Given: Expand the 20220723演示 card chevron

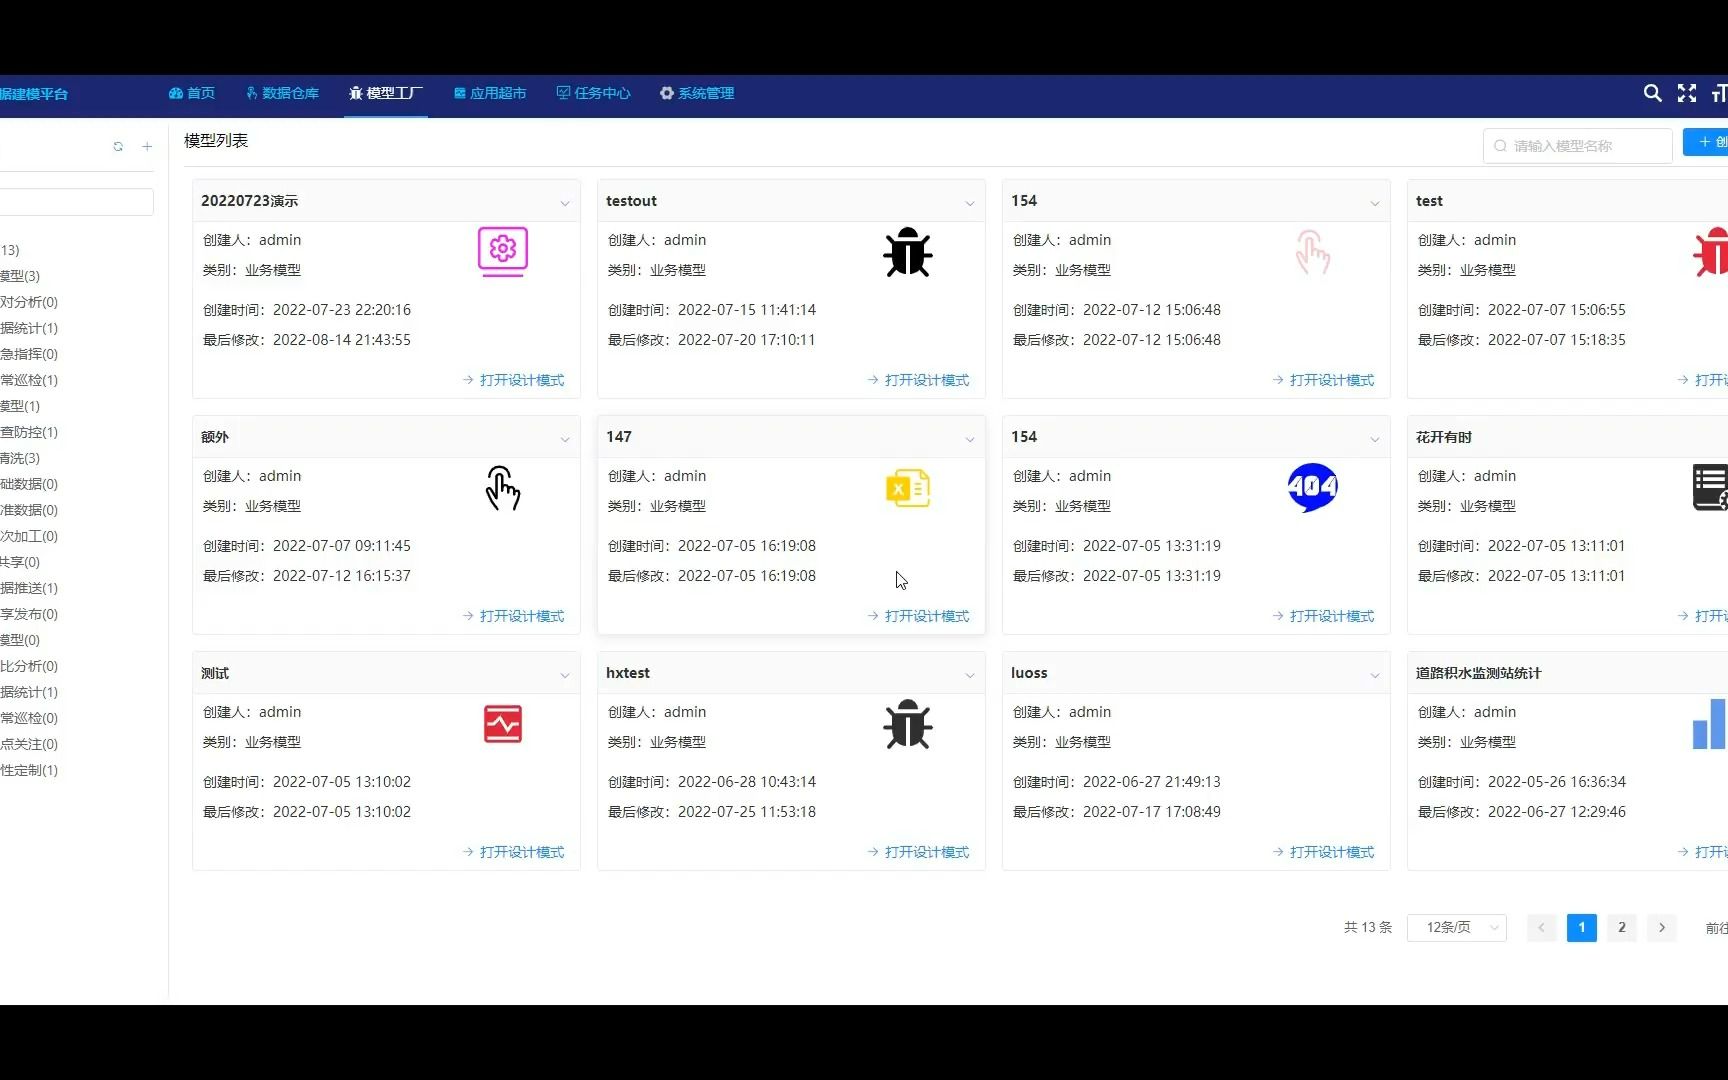Looking at the screenshot, I should point(565,203).
